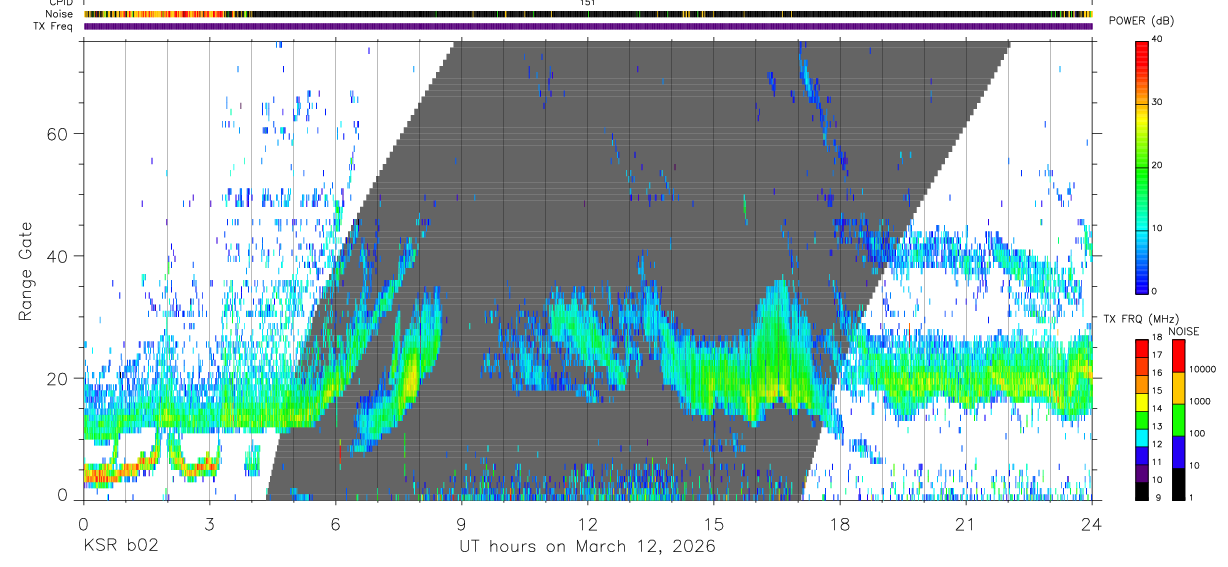The image size is (1228, 567).
Task: Click the 13 MHz green swatch in the TX FRQ legend
Action: point(1141,419)
